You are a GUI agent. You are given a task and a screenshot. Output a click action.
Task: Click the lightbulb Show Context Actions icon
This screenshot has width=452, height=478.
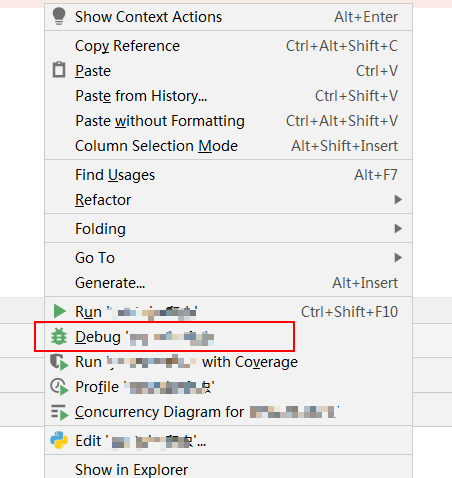point(59,16)
